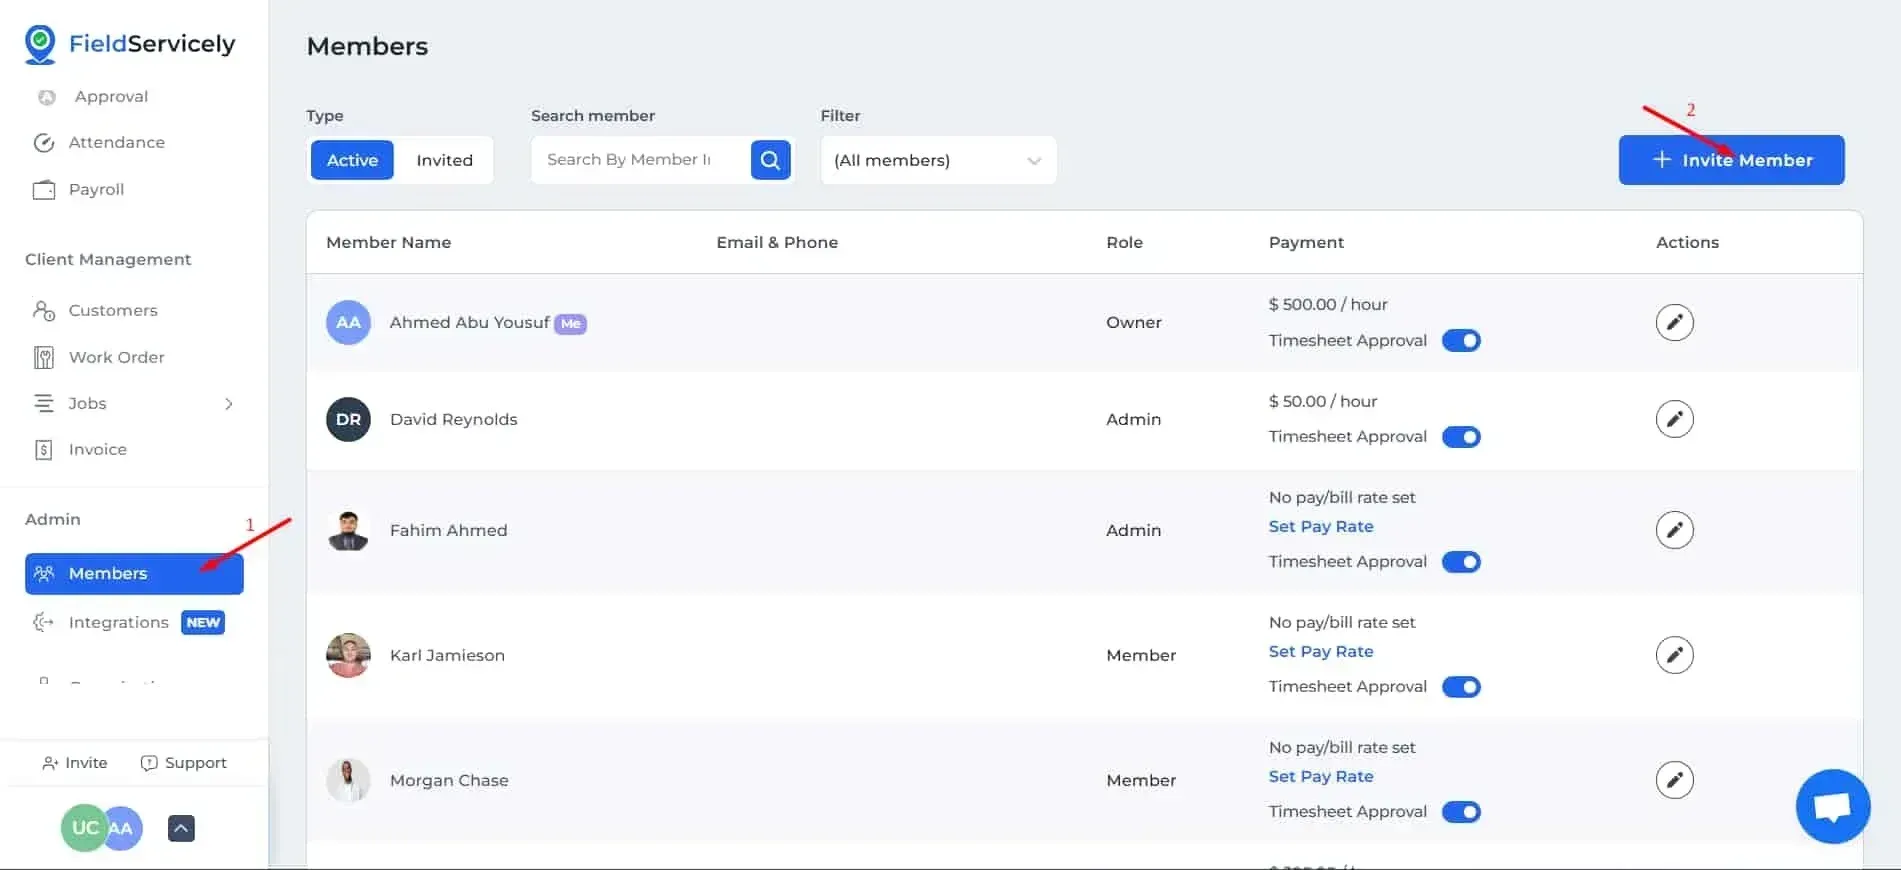Click Morgan Chase's edit pencil icon
The width and height of the screenshot is (1901, 870).
(1674, 780)
